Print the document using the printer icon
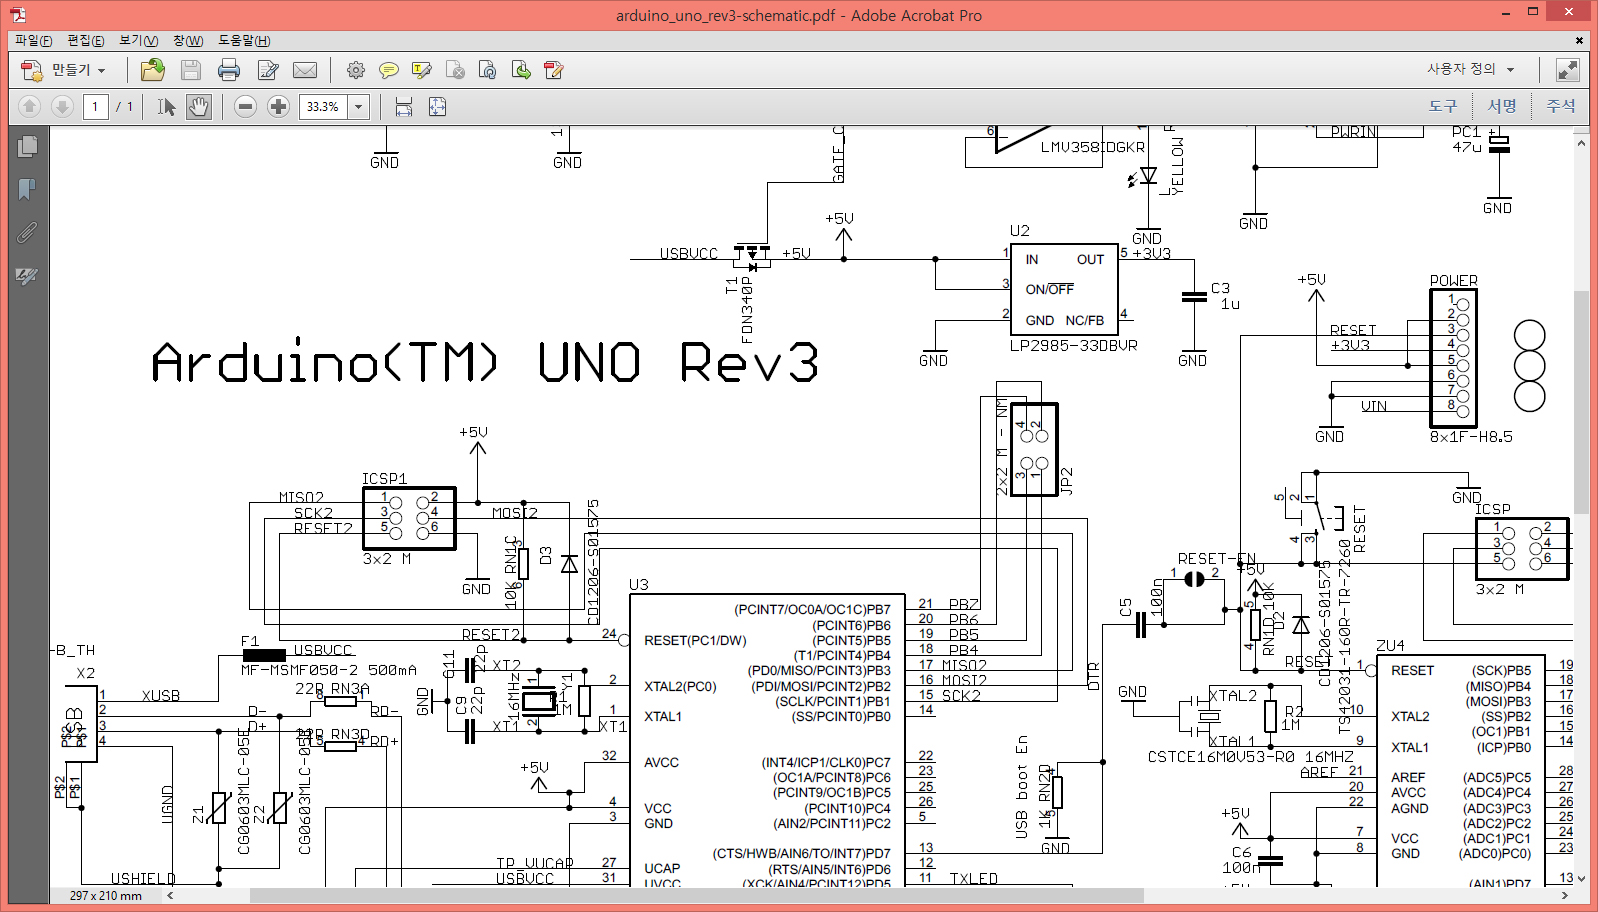This screenshot has height=912, width=1598. pyautogui.click(x=229, y=70)
